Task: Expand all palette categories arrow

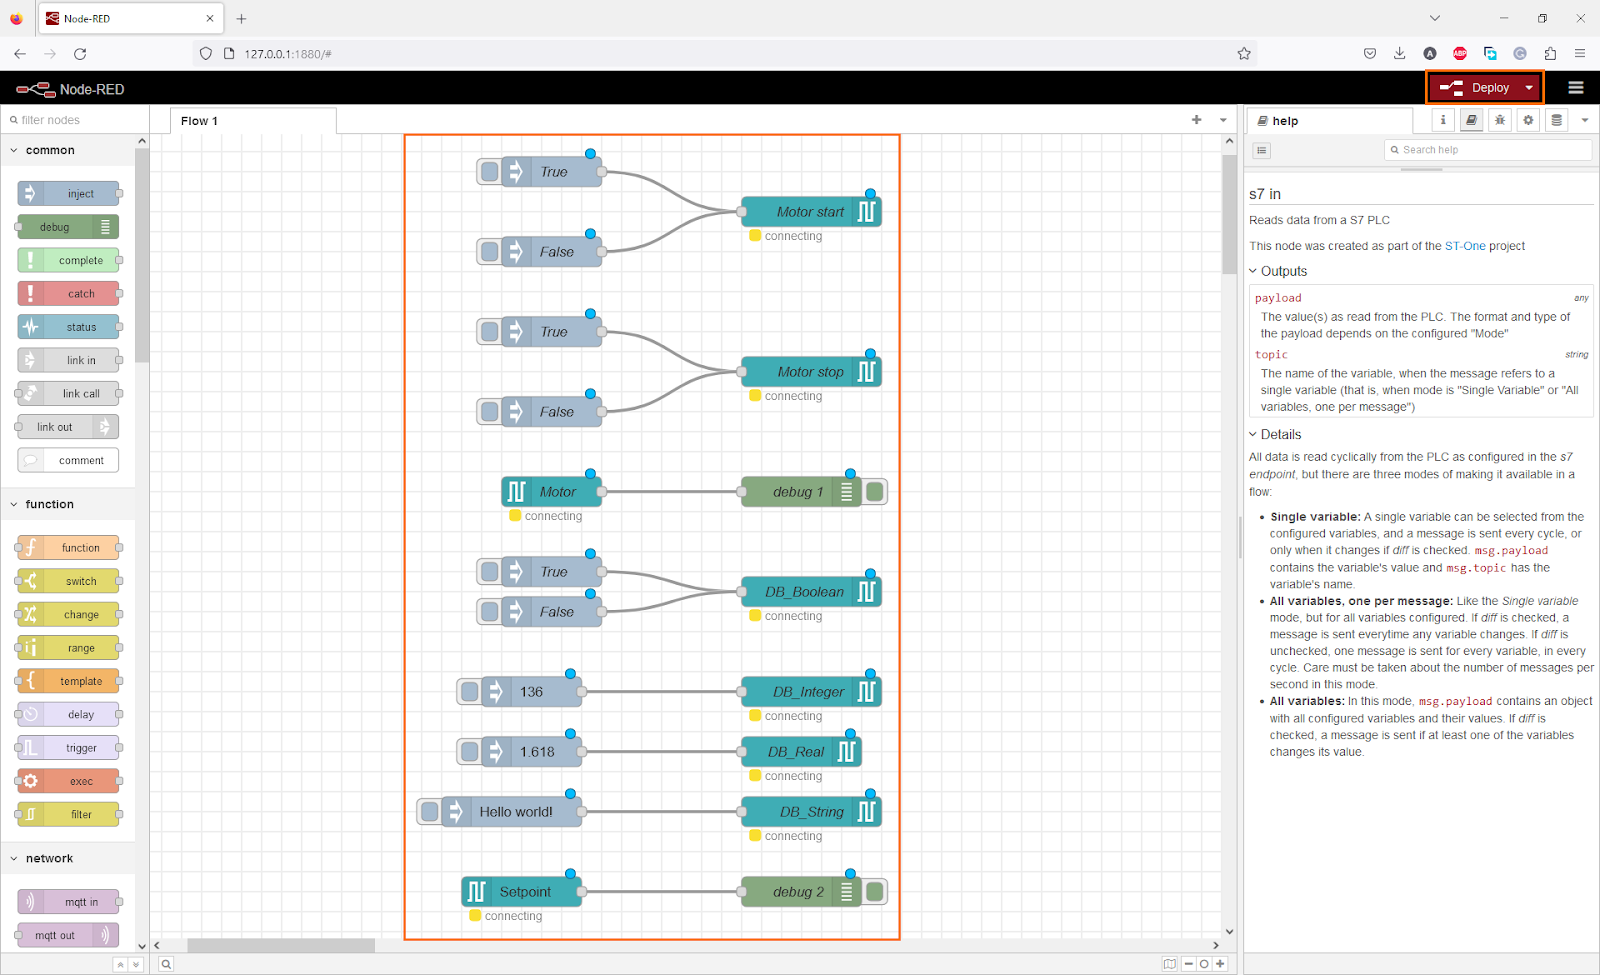Action: tap(136, 965)
